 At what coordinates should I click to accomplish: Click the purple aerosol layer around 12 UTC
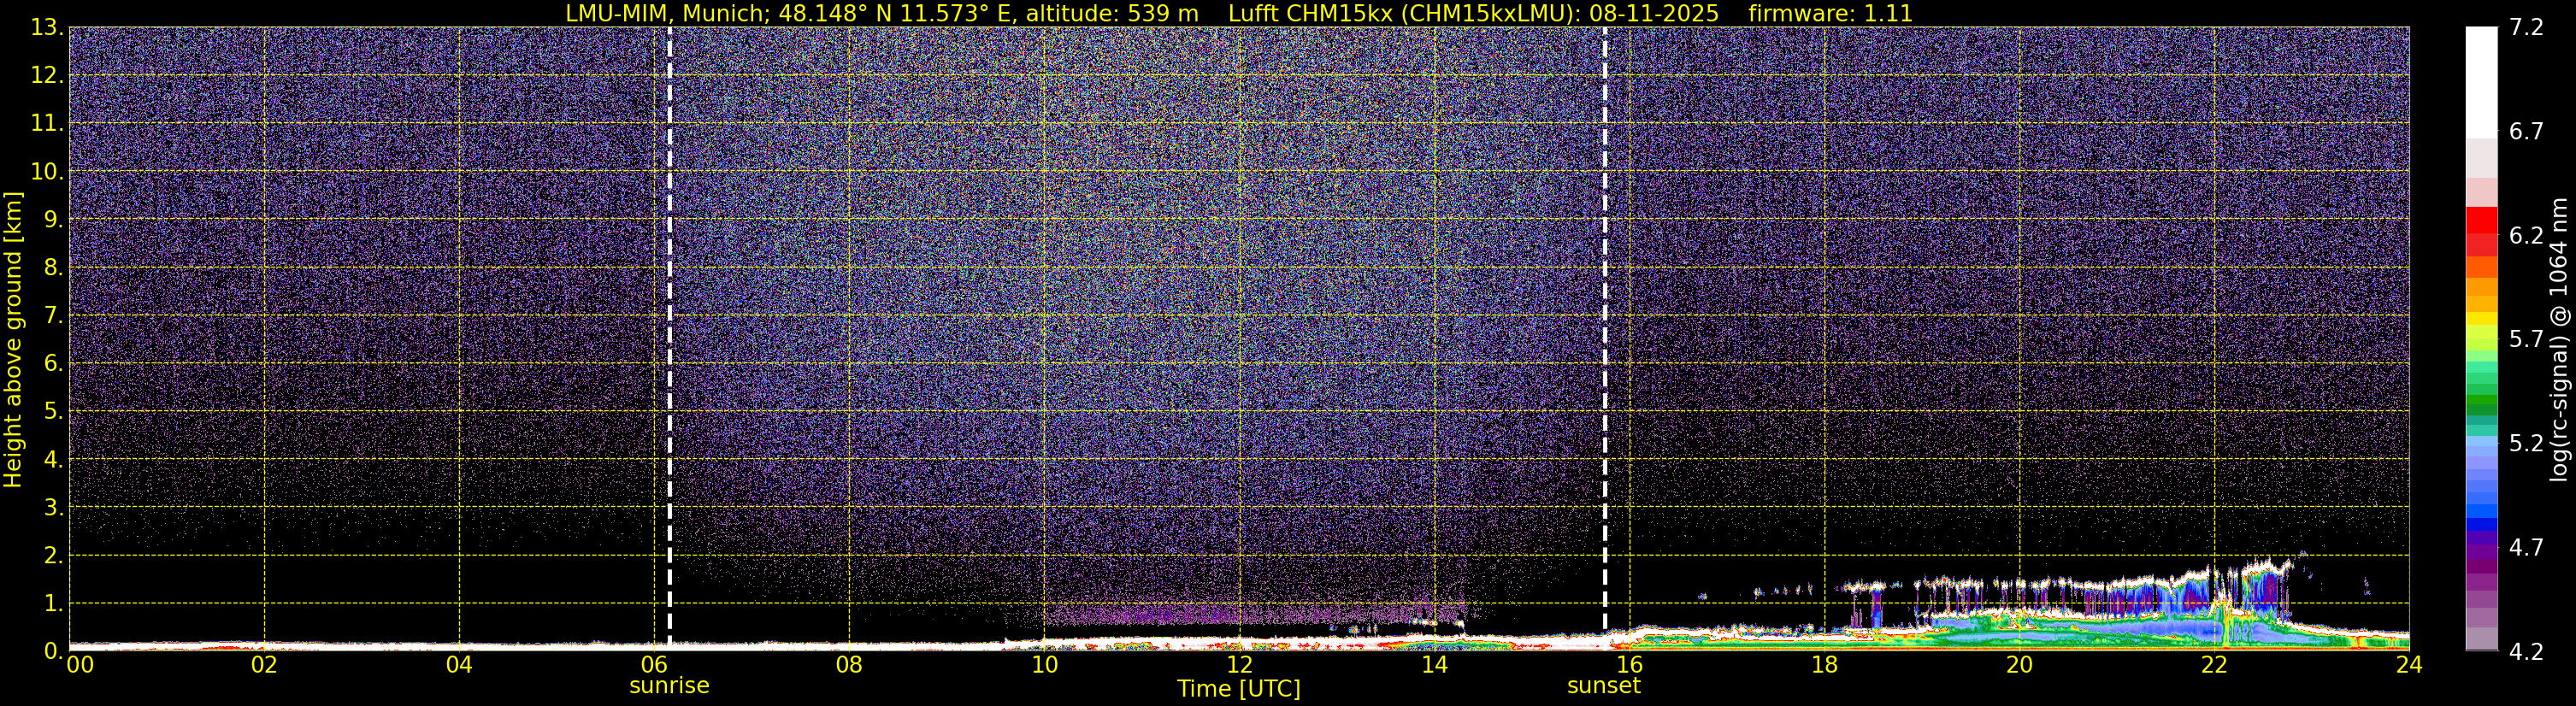[x=1240, y=613]
